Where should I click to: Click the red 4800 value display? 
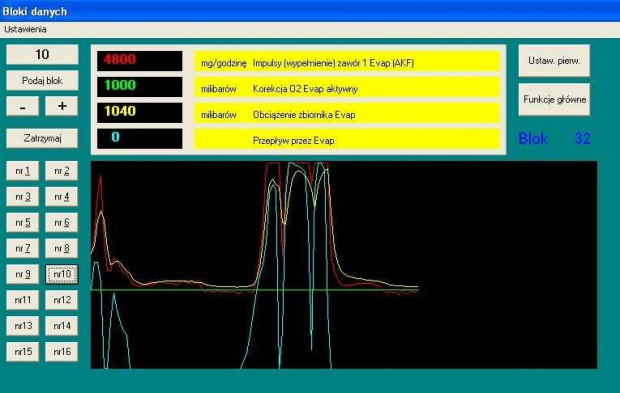140,61
